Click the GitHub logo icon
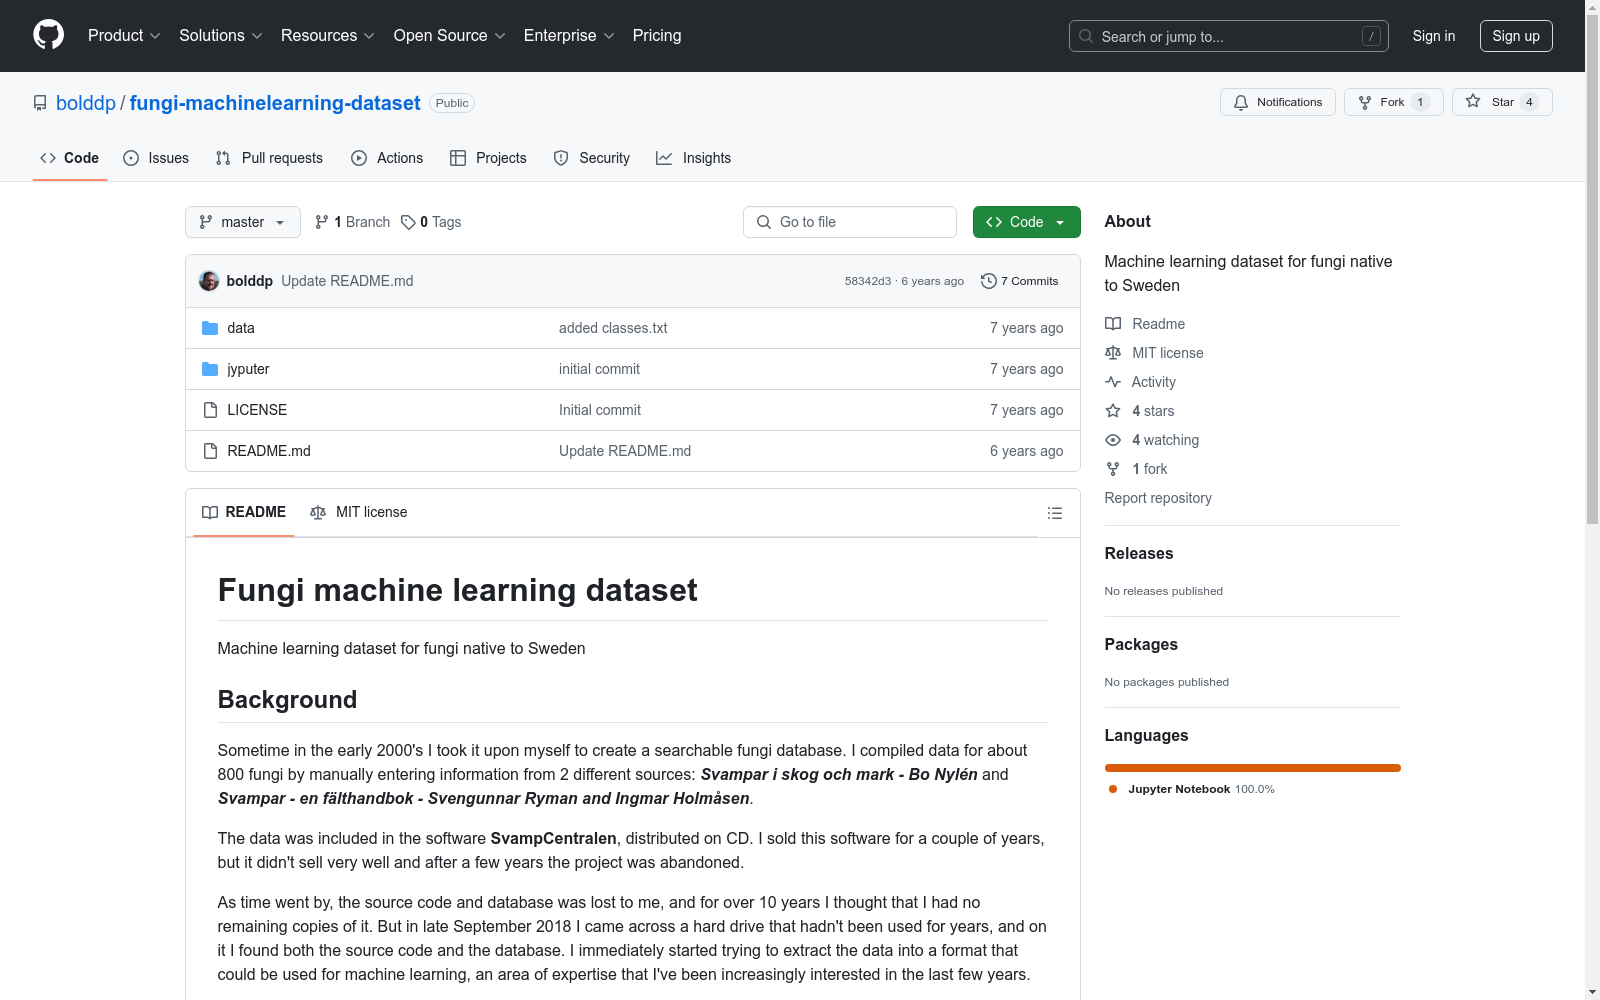 [48, 35]
